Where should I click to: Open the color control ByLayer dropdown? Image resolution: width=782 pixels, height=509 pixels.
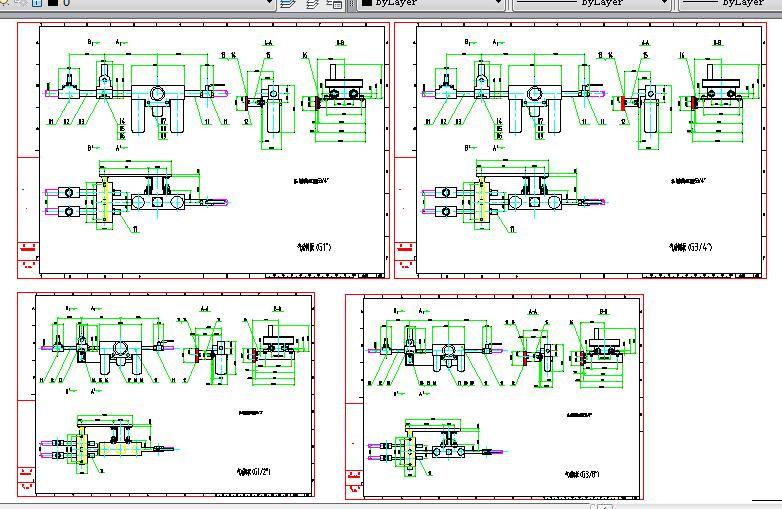[x=432, y=2]
